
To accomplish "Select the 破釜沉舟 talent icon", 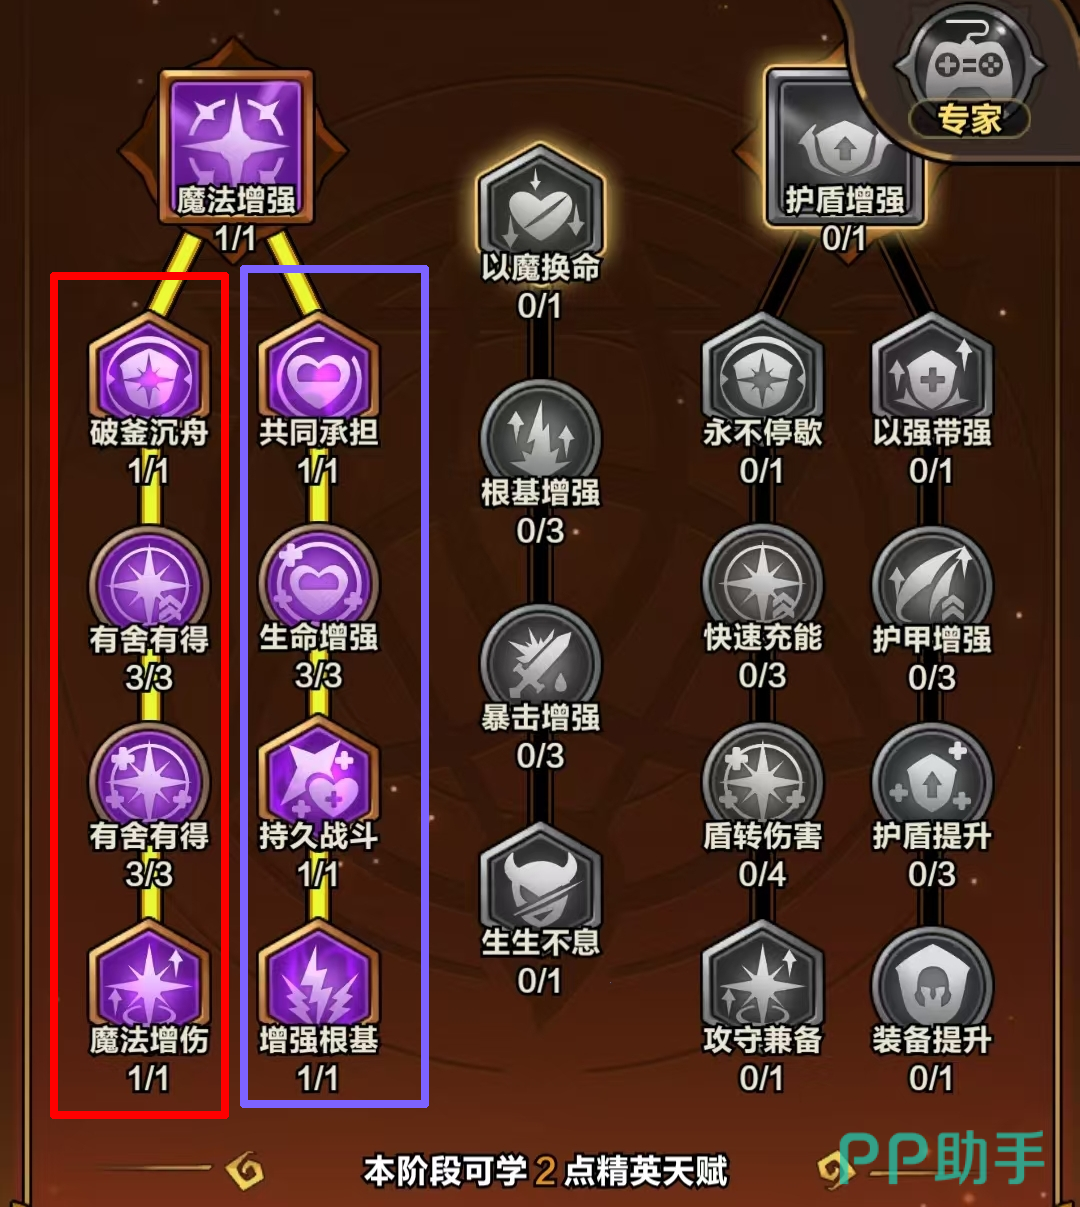I will 149,372.
